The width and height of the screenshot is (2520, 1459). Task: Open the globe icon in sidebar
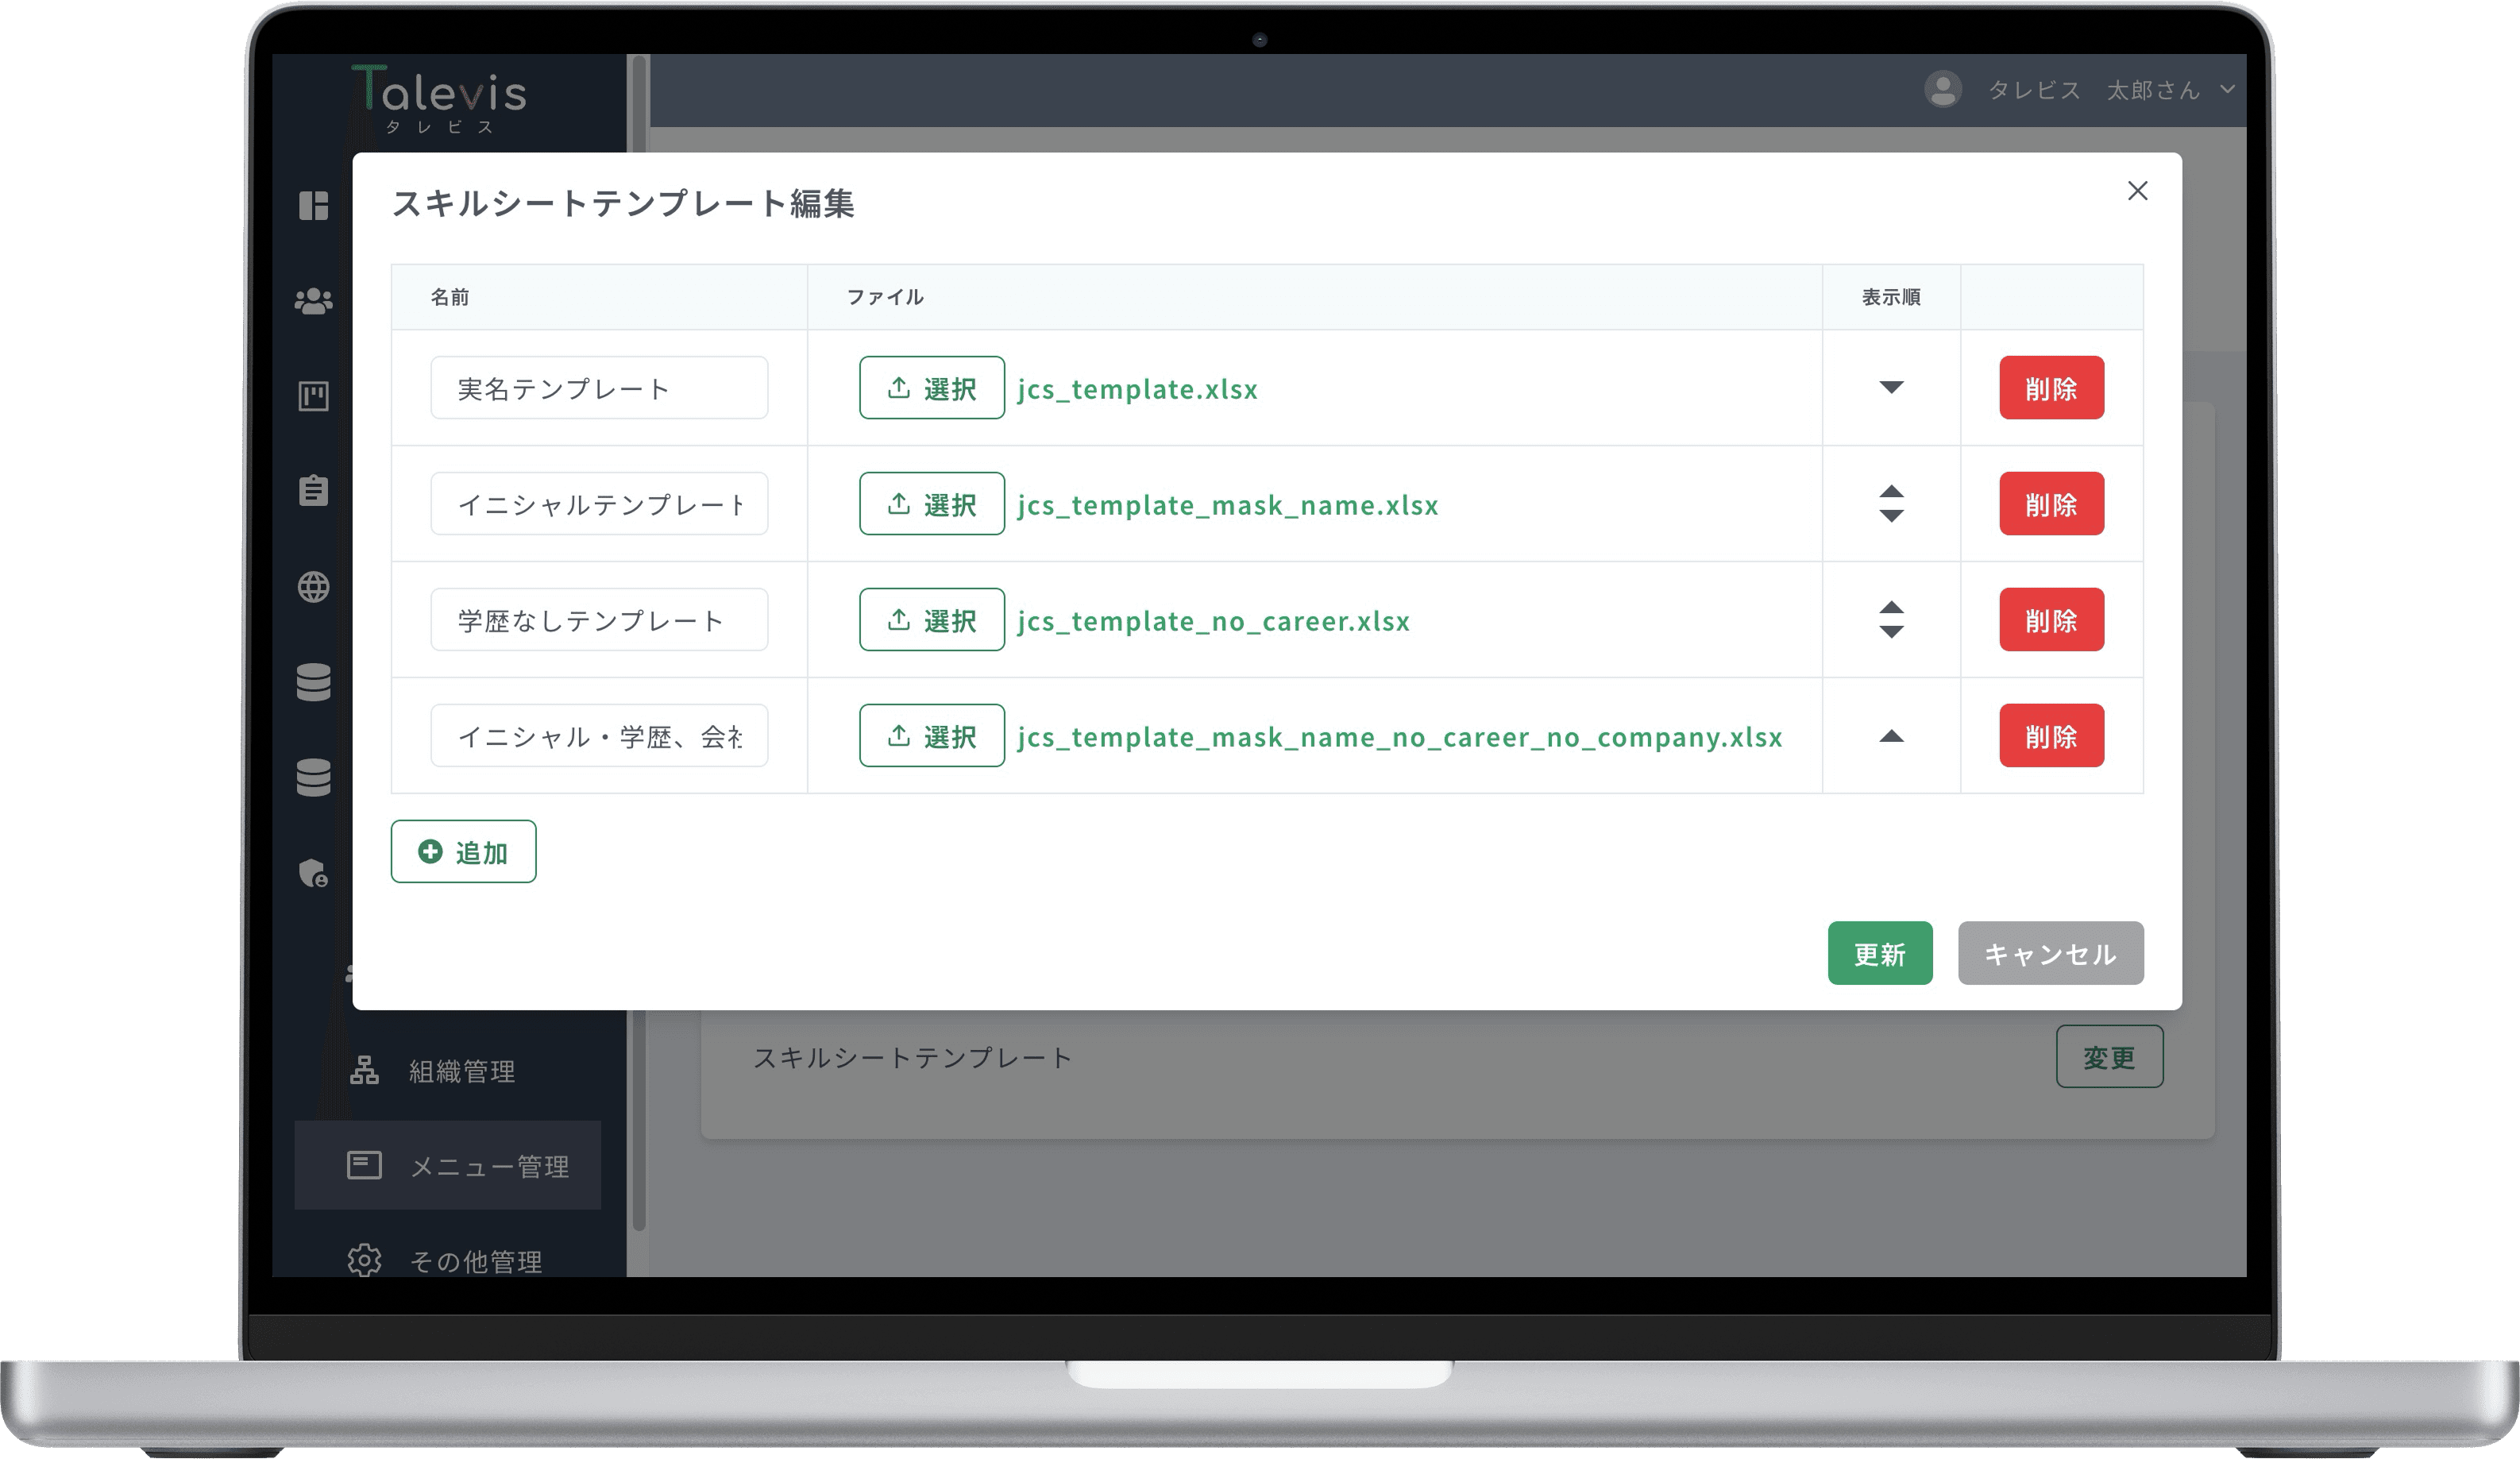point(313,587)
